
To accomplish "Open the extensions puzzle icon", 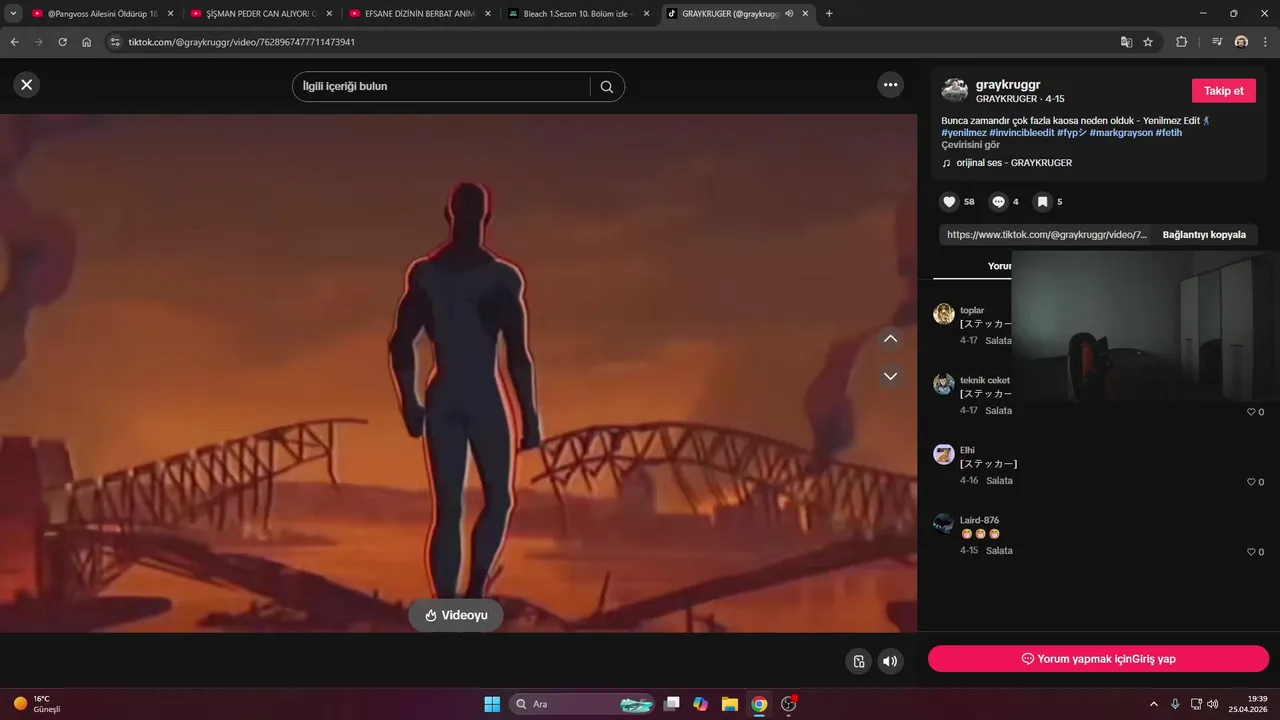I will (x=1181, y=42).
